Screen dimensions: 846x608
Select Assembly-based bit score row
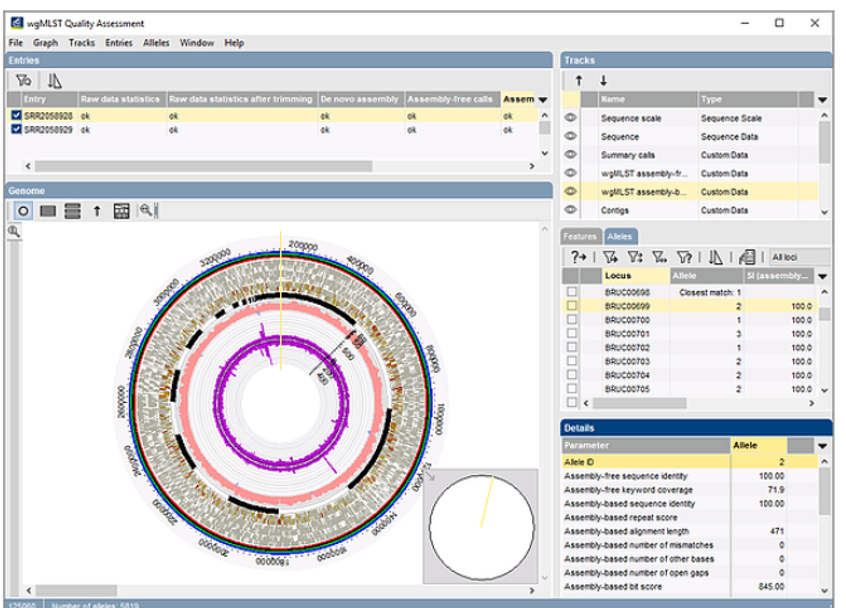[x=690, y=586]
